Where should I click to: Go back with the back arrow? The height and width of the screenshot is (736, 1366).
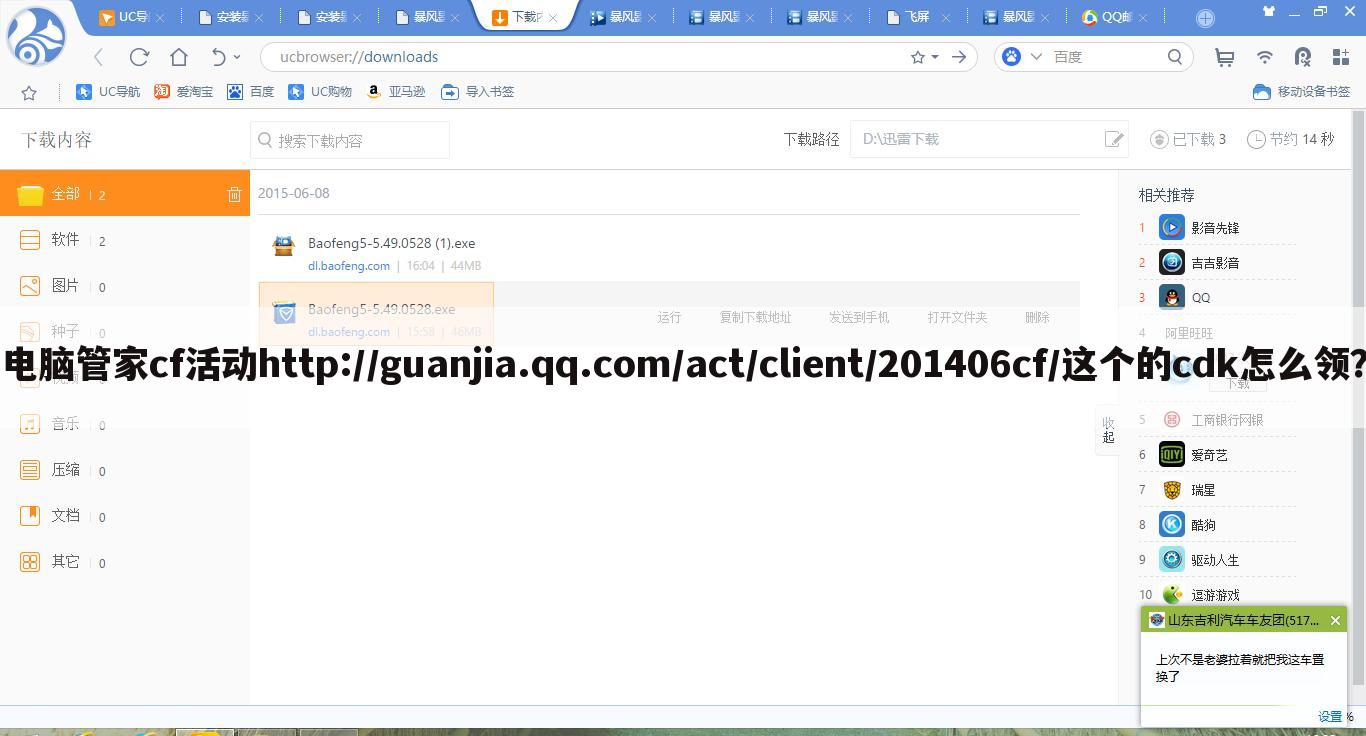(x=99, y=57)
